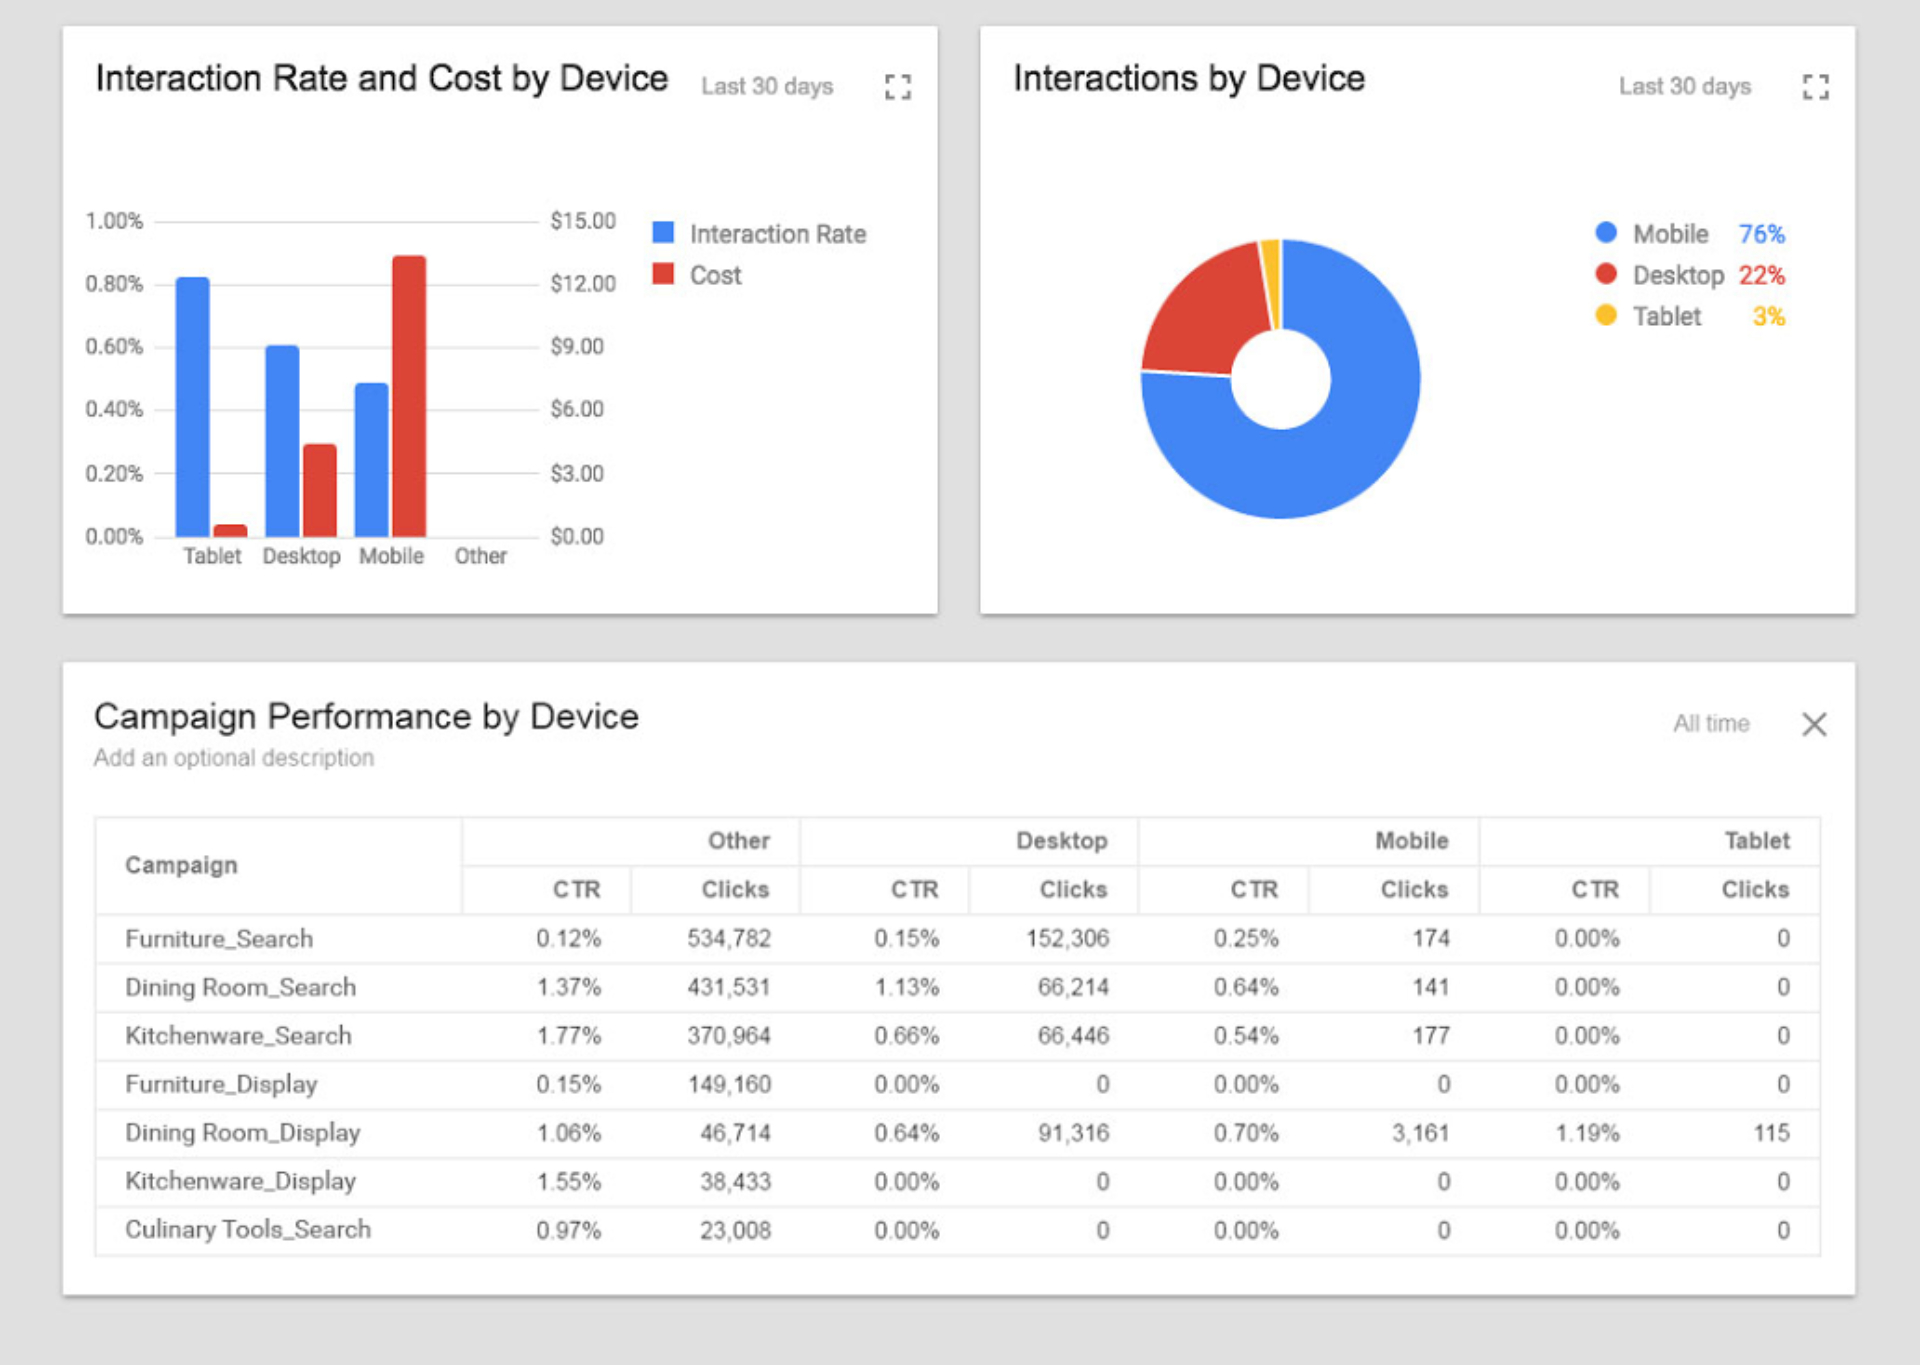Sort by the Campaign column header

[181, 865]
